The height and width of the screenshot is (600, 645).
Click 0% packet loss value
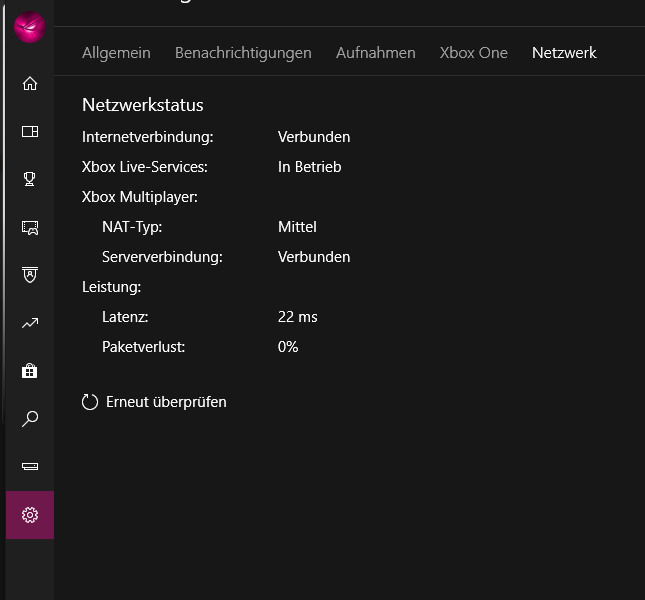coord(288,347)
